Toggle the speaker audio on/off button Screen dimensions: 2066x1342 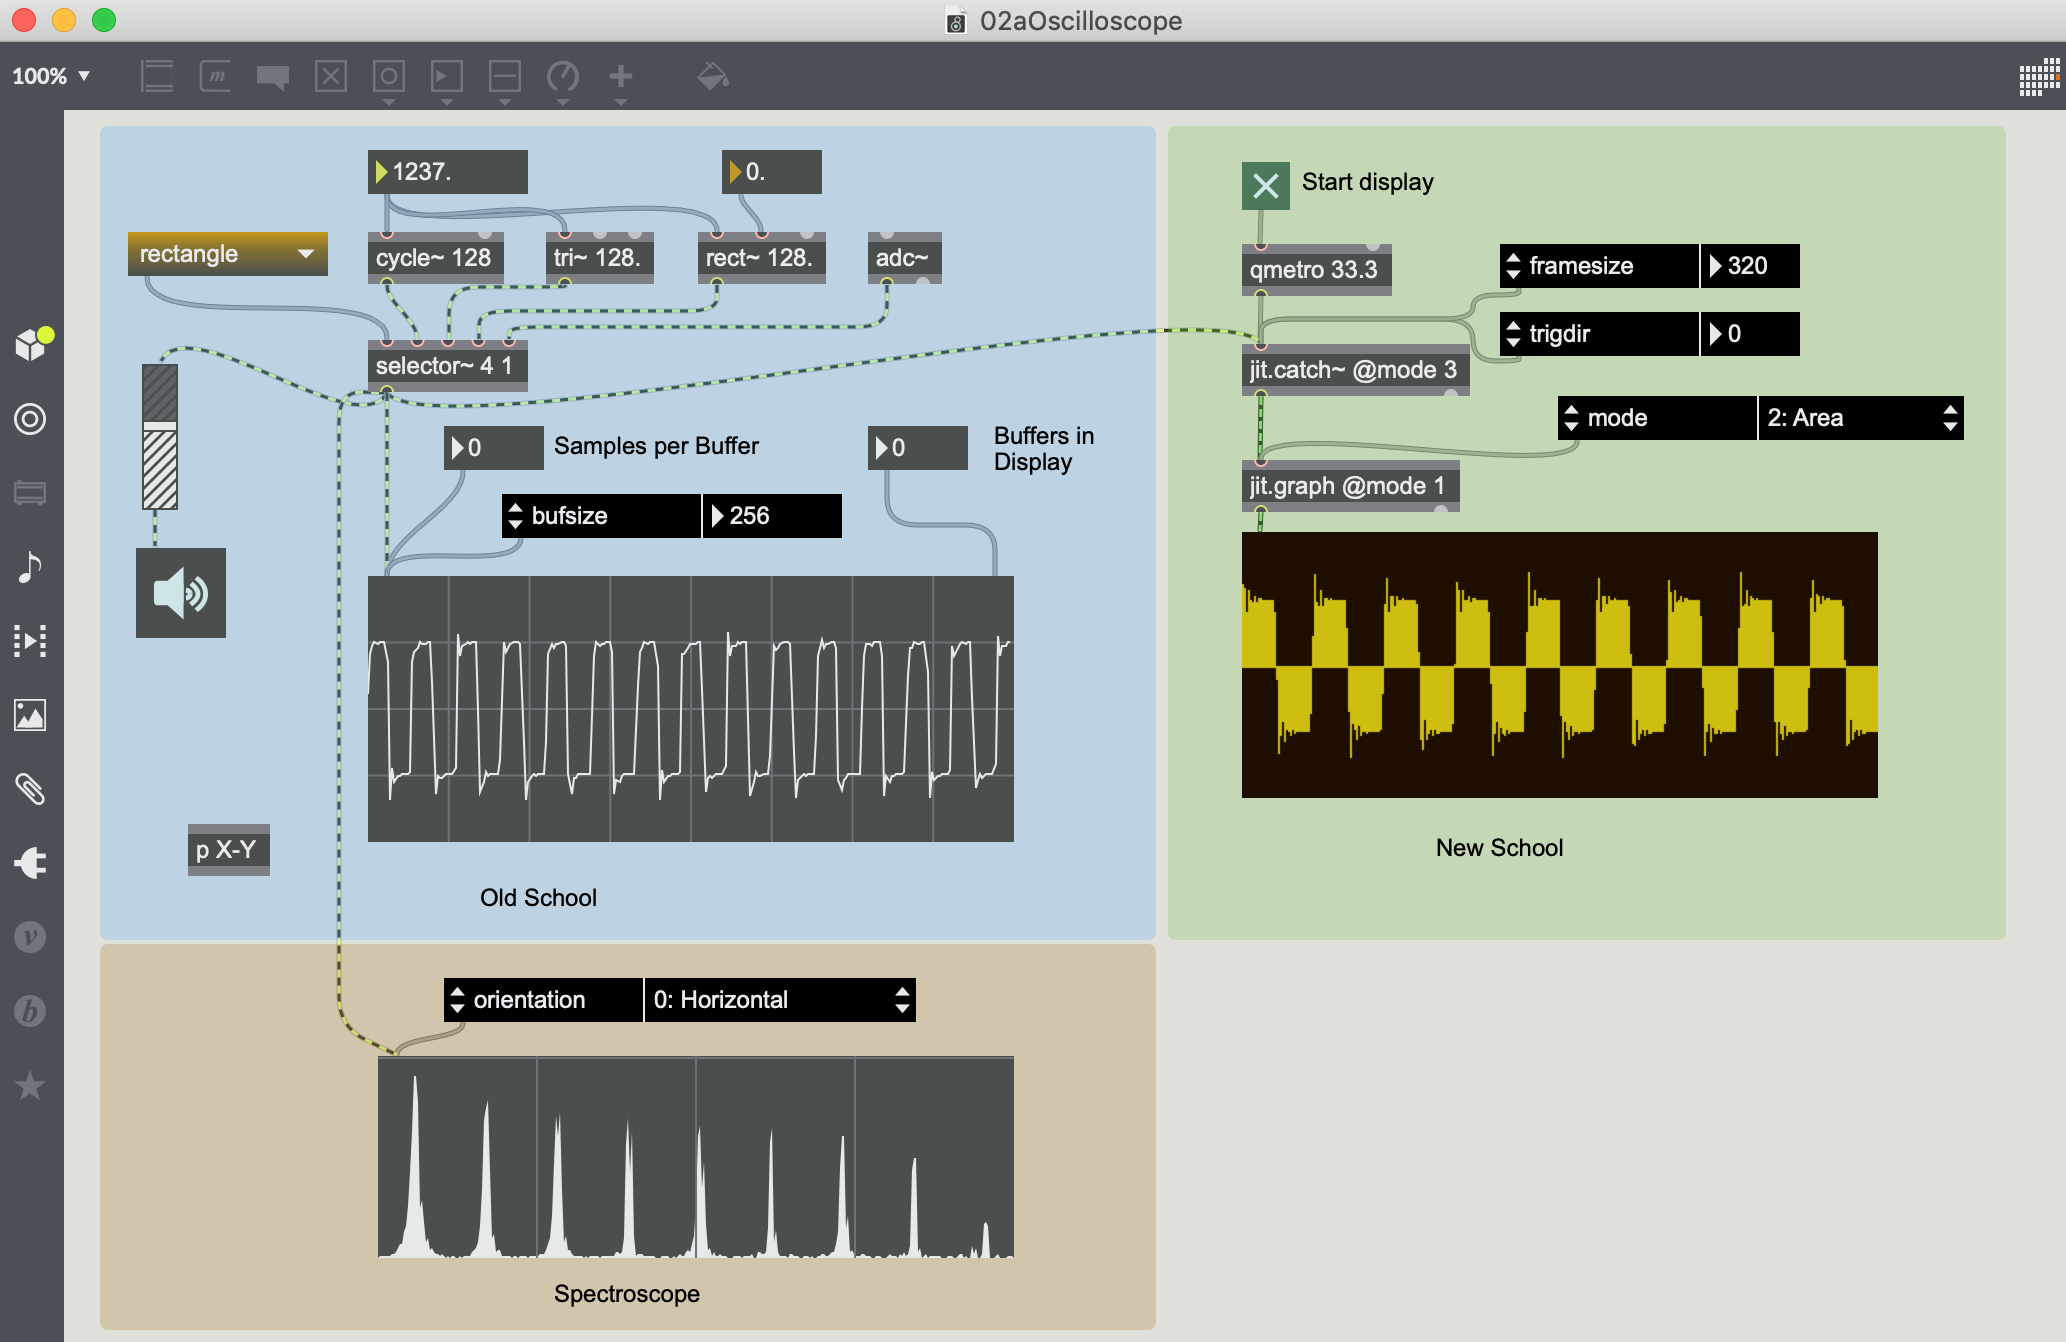click(181, 593)
